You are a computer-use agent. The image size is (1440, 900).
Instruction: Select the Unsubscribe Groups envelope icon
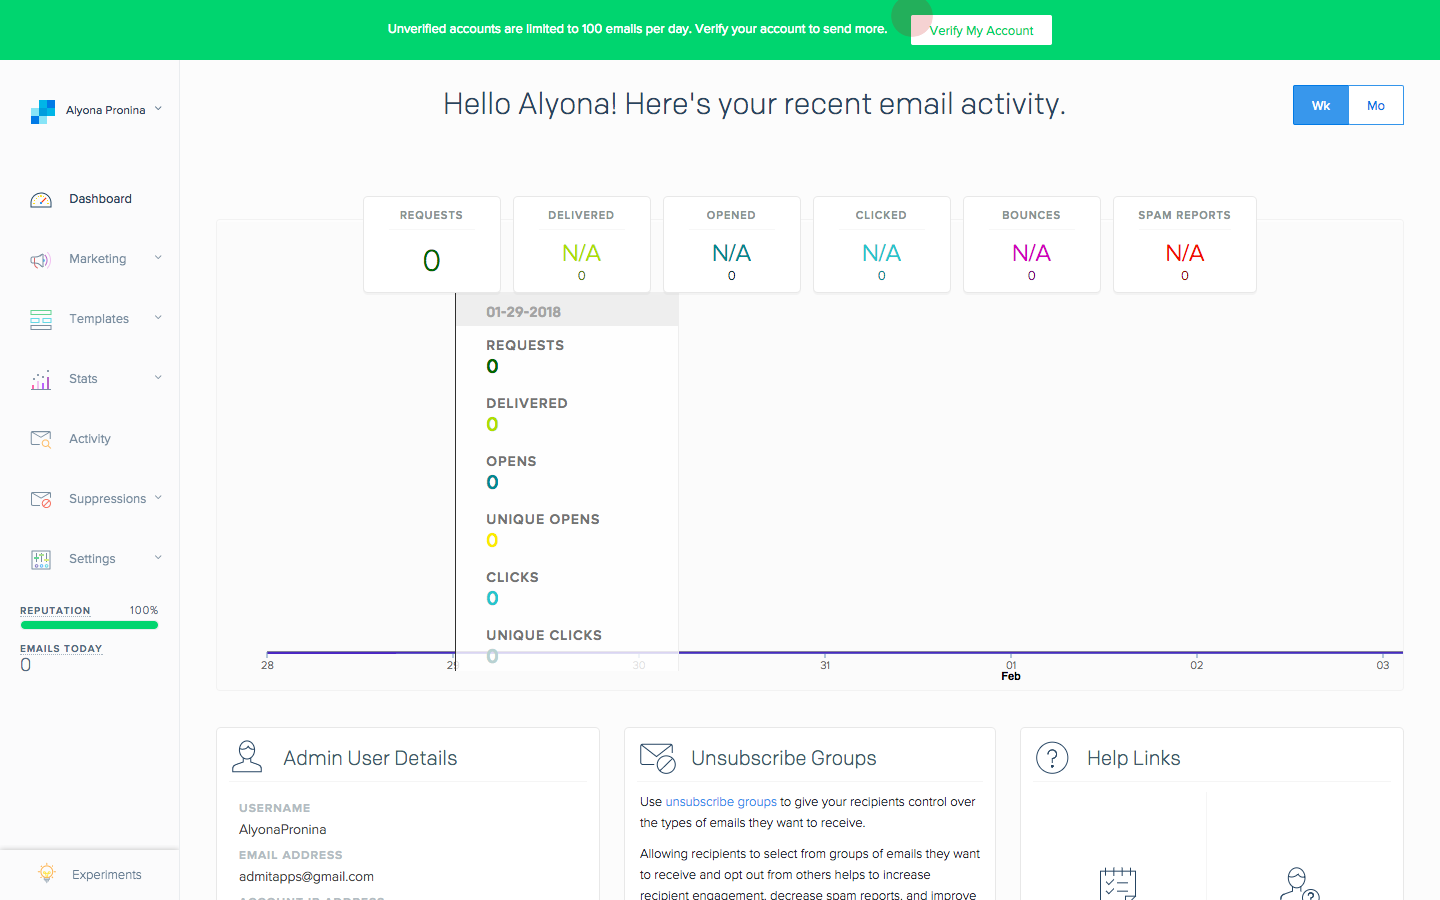pos(657,757)
